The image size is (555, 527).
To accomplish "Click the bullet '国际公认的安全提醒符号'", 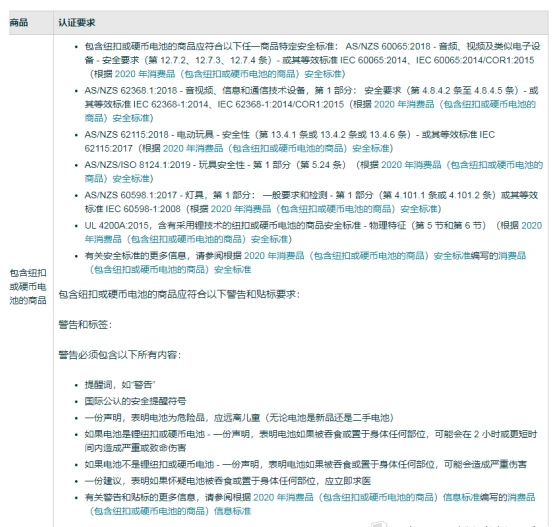I will [x=135, y=401].
